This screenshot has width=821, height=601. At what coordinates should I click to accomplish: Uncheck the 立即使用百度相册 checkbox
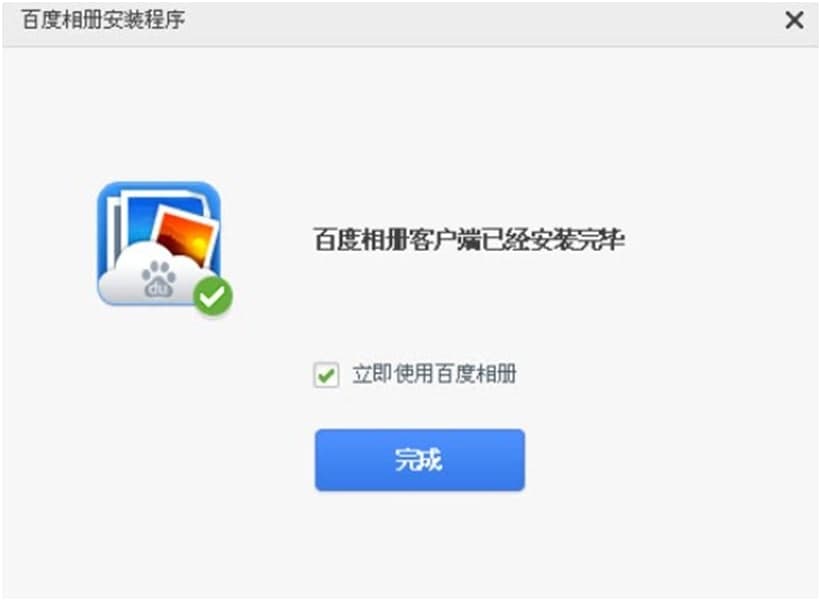point(326,375)
